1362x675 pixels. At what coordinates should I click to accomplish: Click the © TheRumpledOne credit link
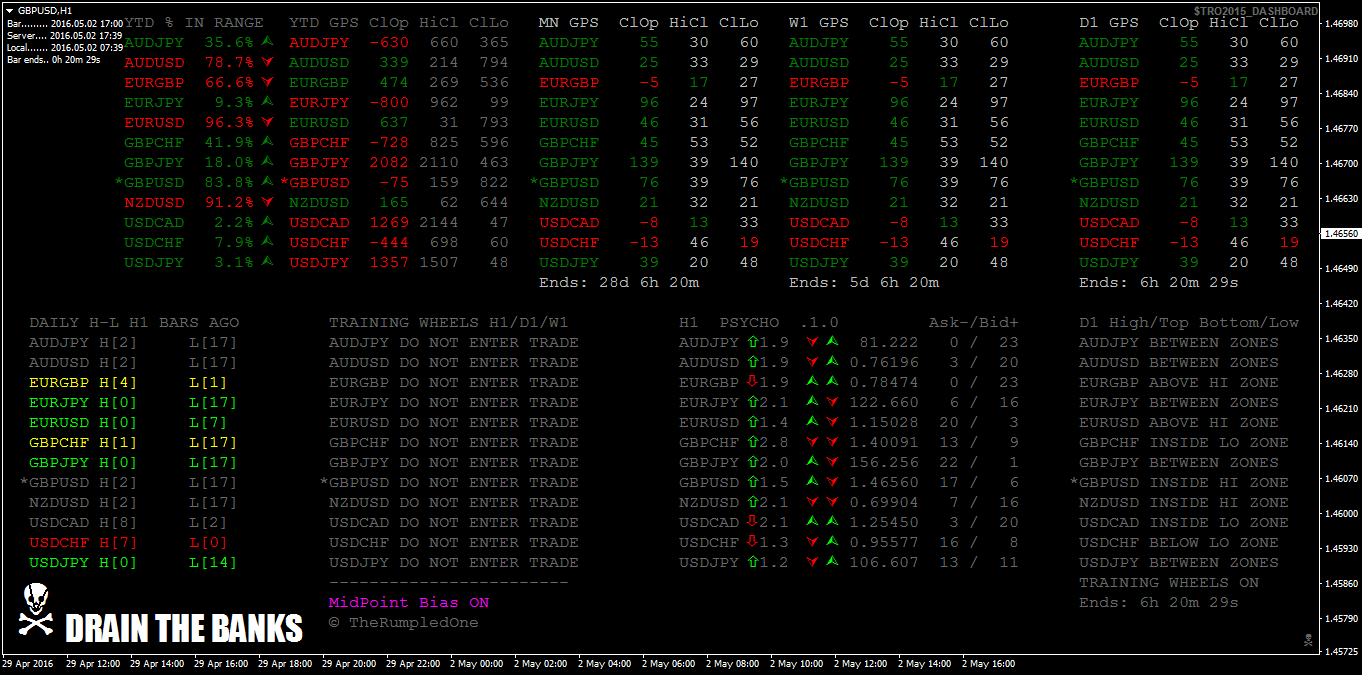tap(403, 623)
